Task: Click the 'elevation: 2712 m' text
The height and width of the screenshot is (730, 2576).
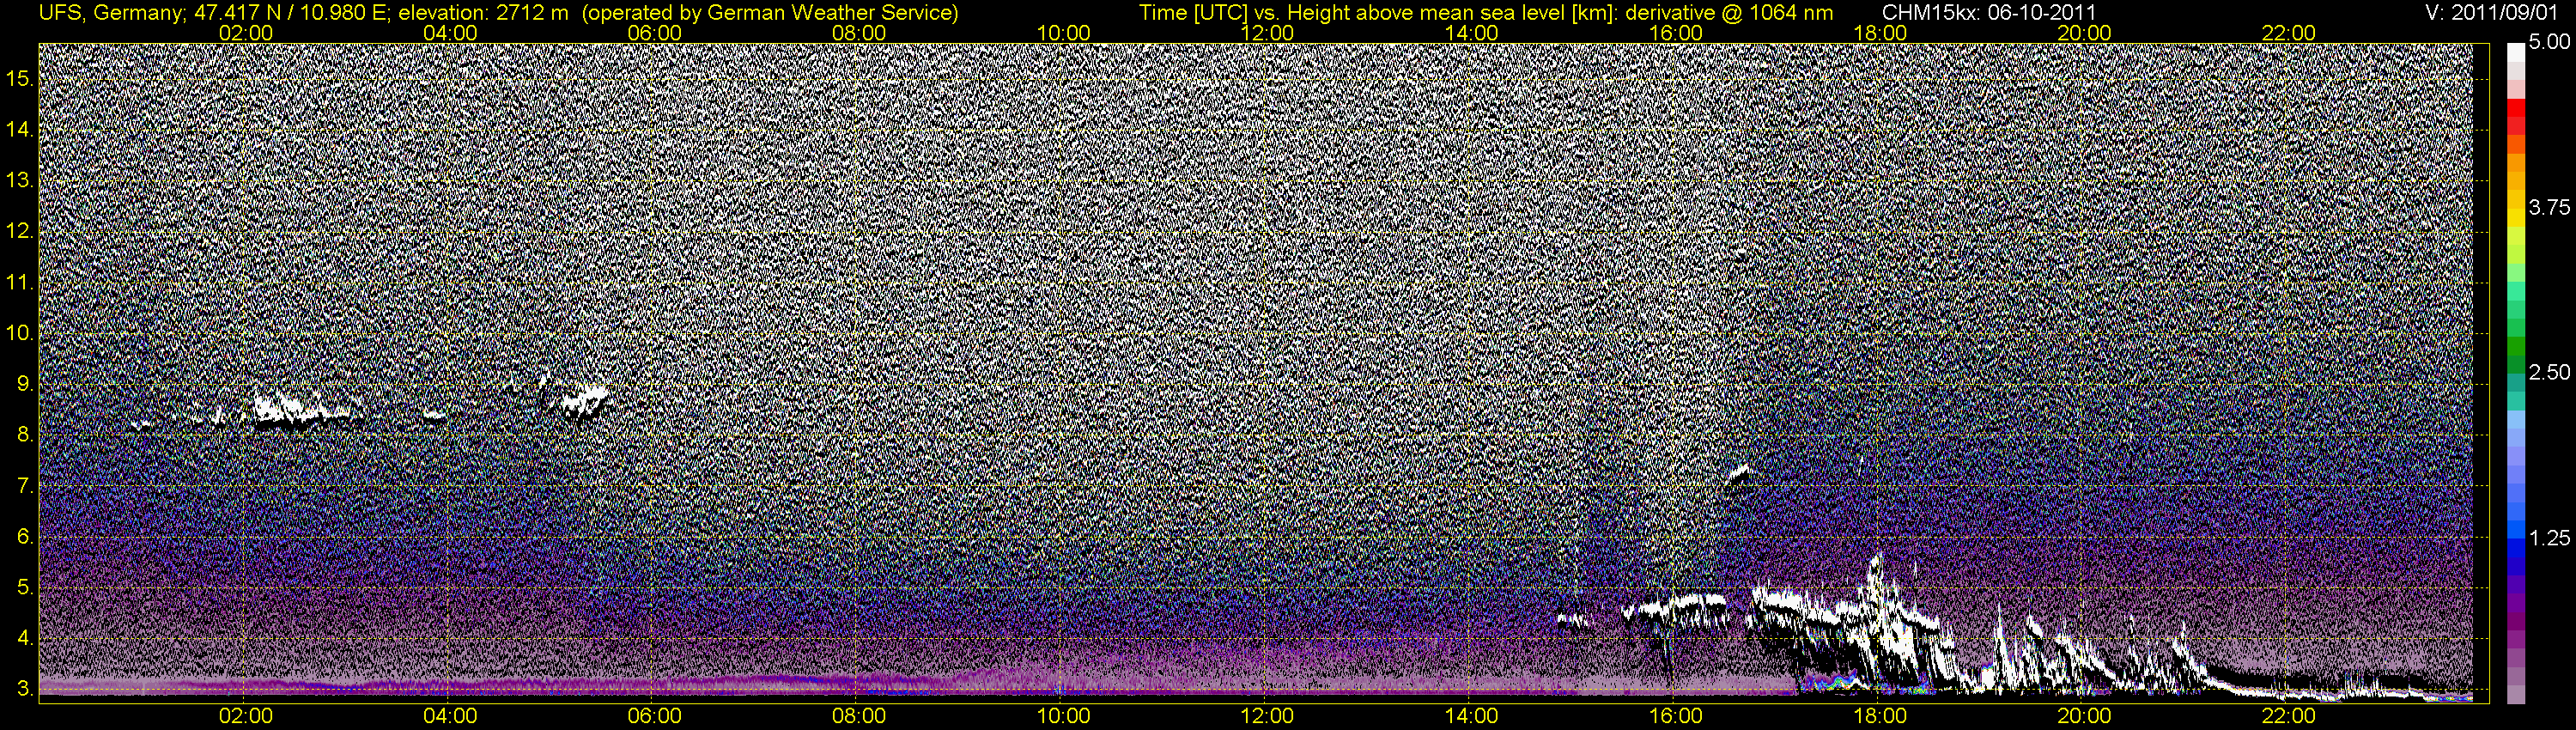Action: (x=482, y=13)
